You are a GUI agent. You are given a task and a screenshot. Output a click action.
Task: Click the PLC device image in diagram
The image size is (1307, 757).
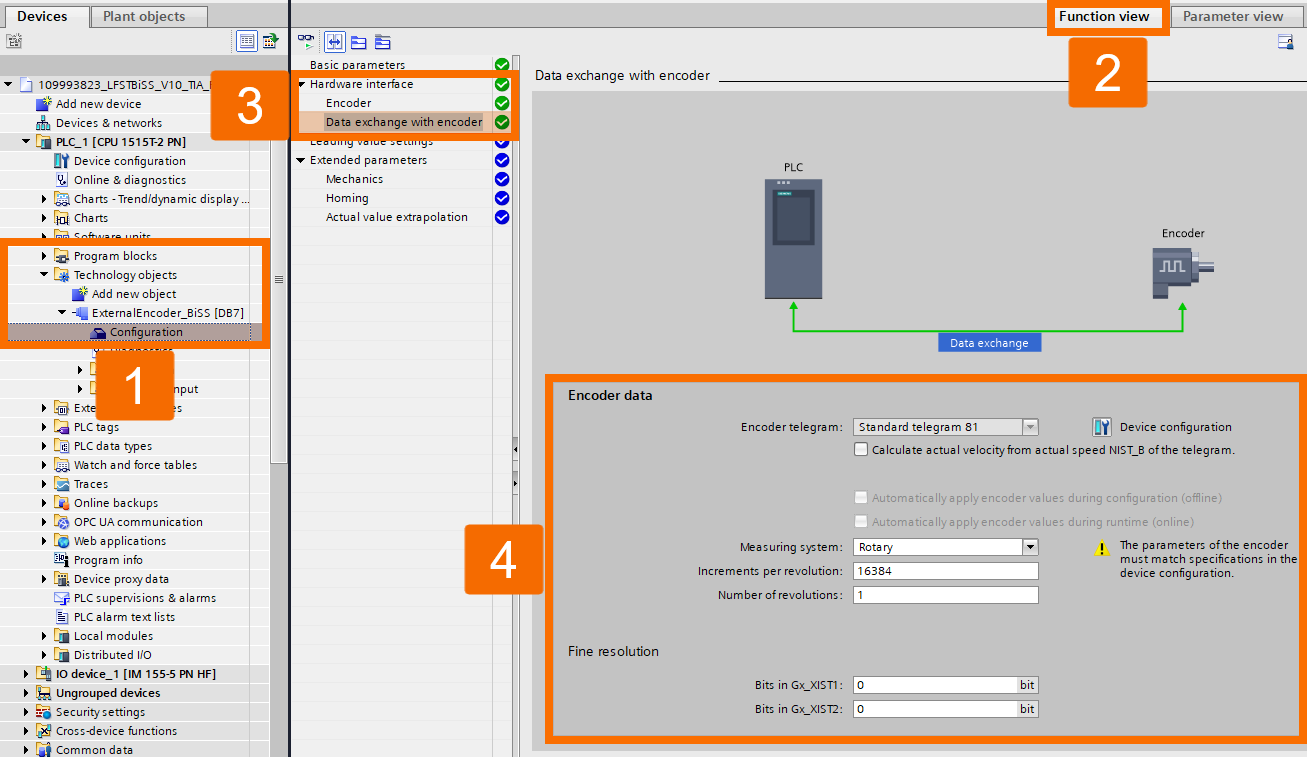click(793, 238)
